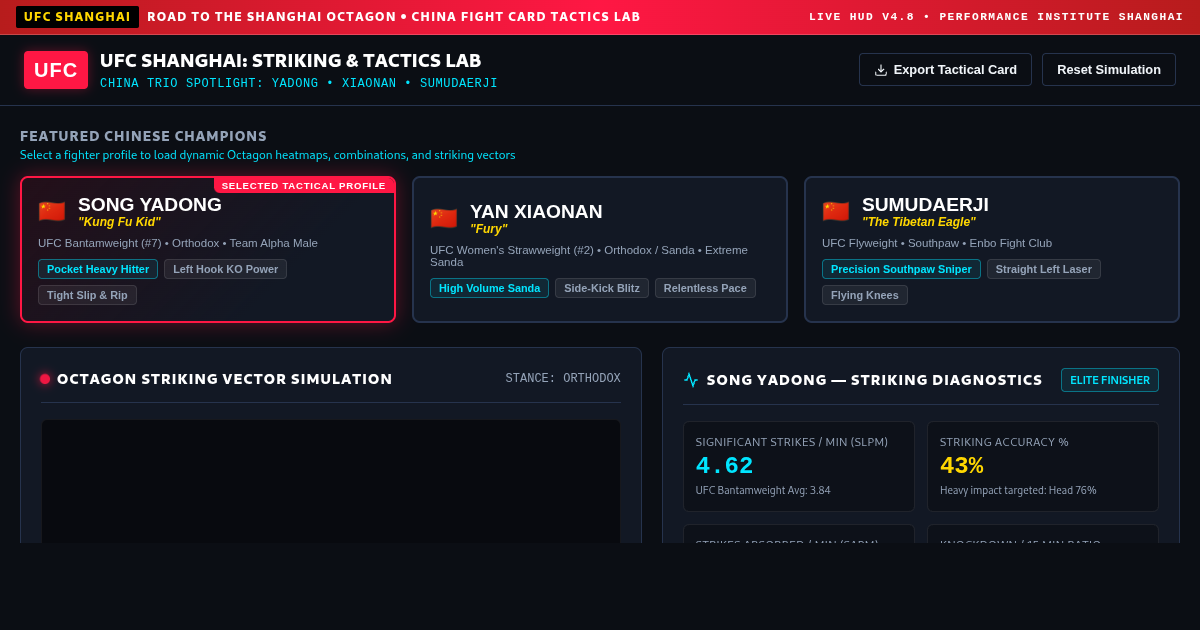Click the Stance: Orthodox label
1200x630 pixels.
[x=563, y=379]
